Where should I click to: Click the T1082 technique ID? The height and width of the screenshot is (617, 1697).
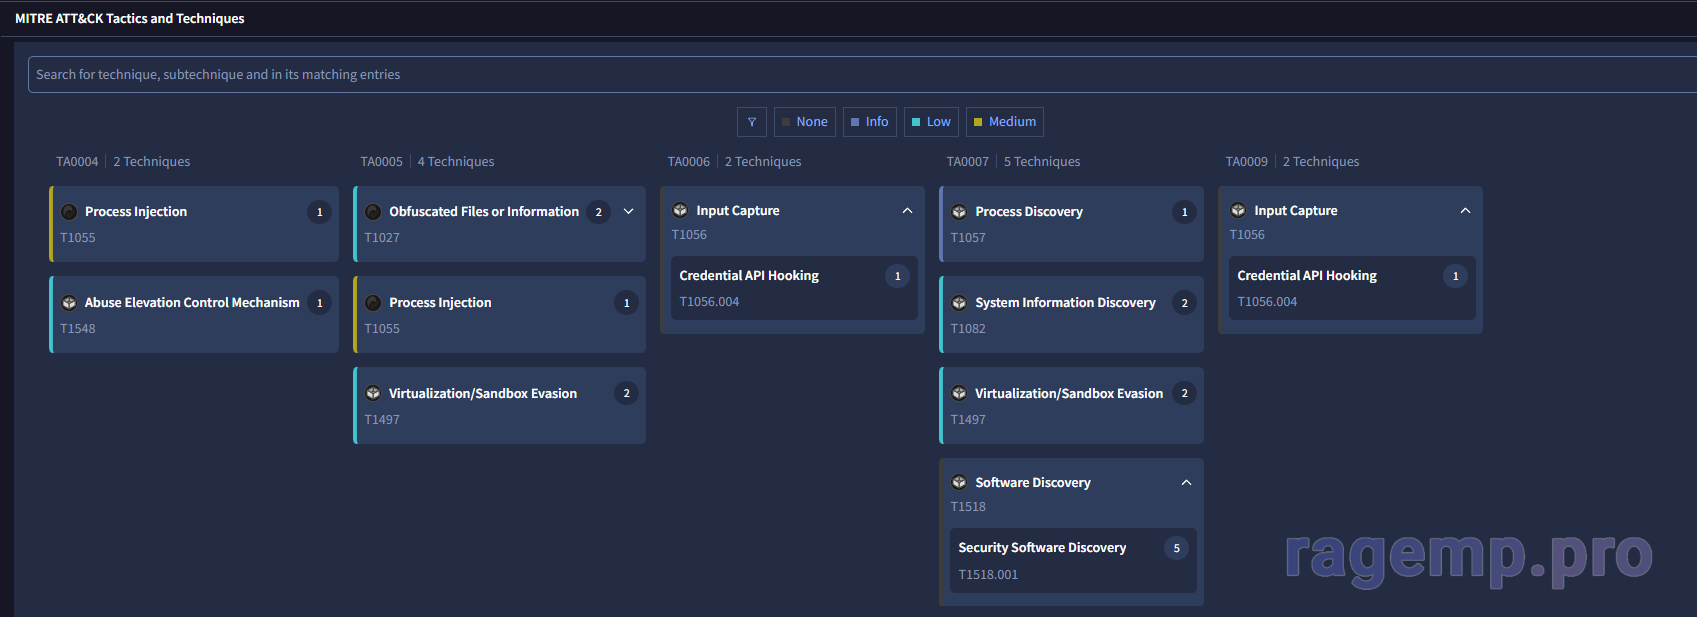(968, 329)
